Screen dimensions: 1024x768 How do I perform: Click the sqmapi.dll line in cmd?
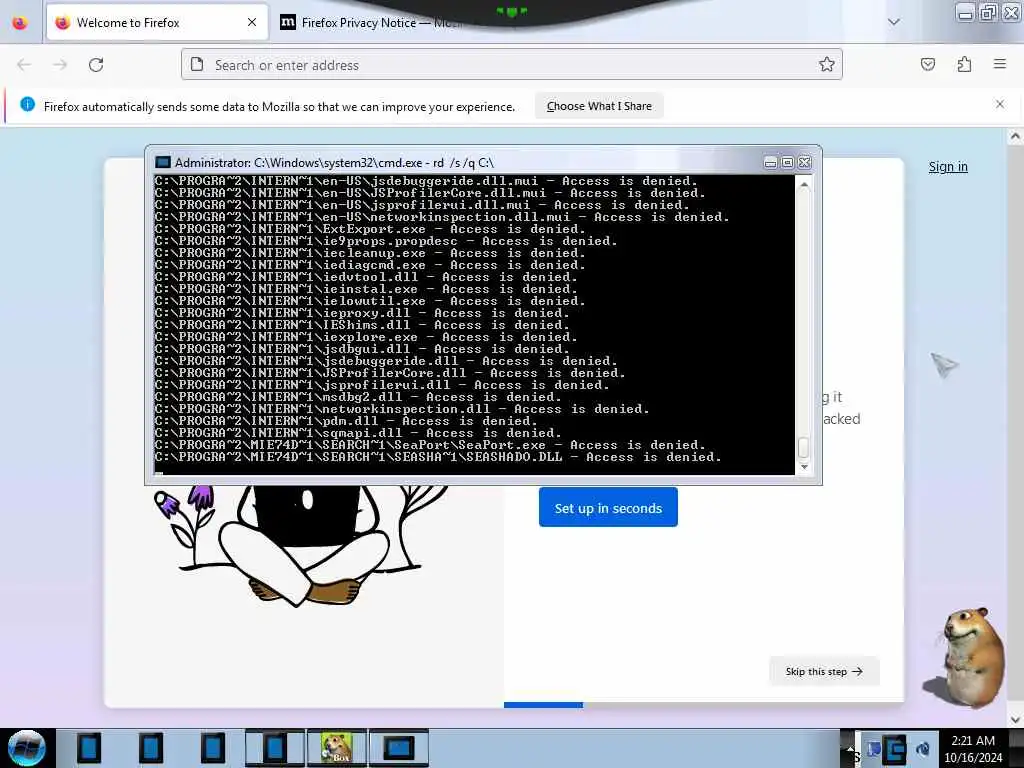coord(358,433)
